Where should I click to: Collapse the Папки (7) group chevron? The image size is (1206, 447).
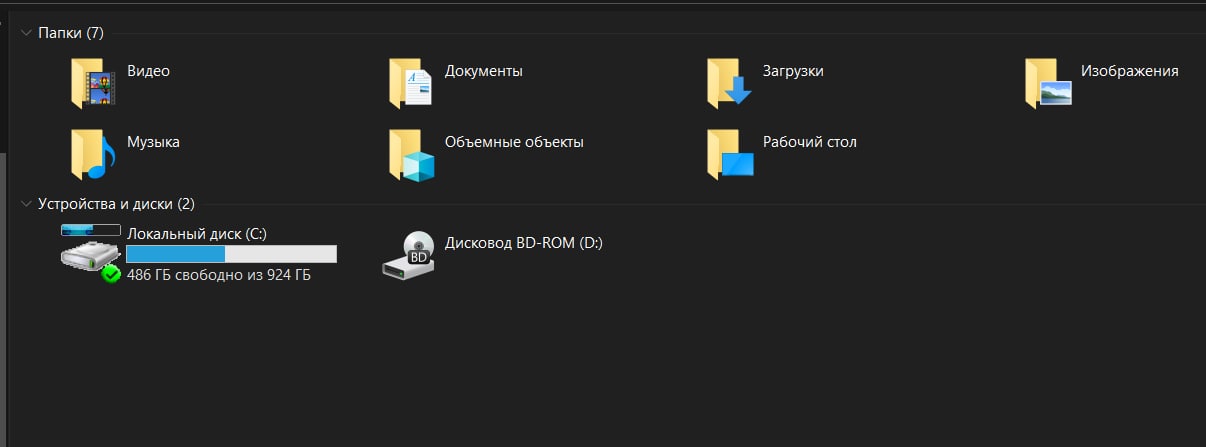(x=26, y=33)
